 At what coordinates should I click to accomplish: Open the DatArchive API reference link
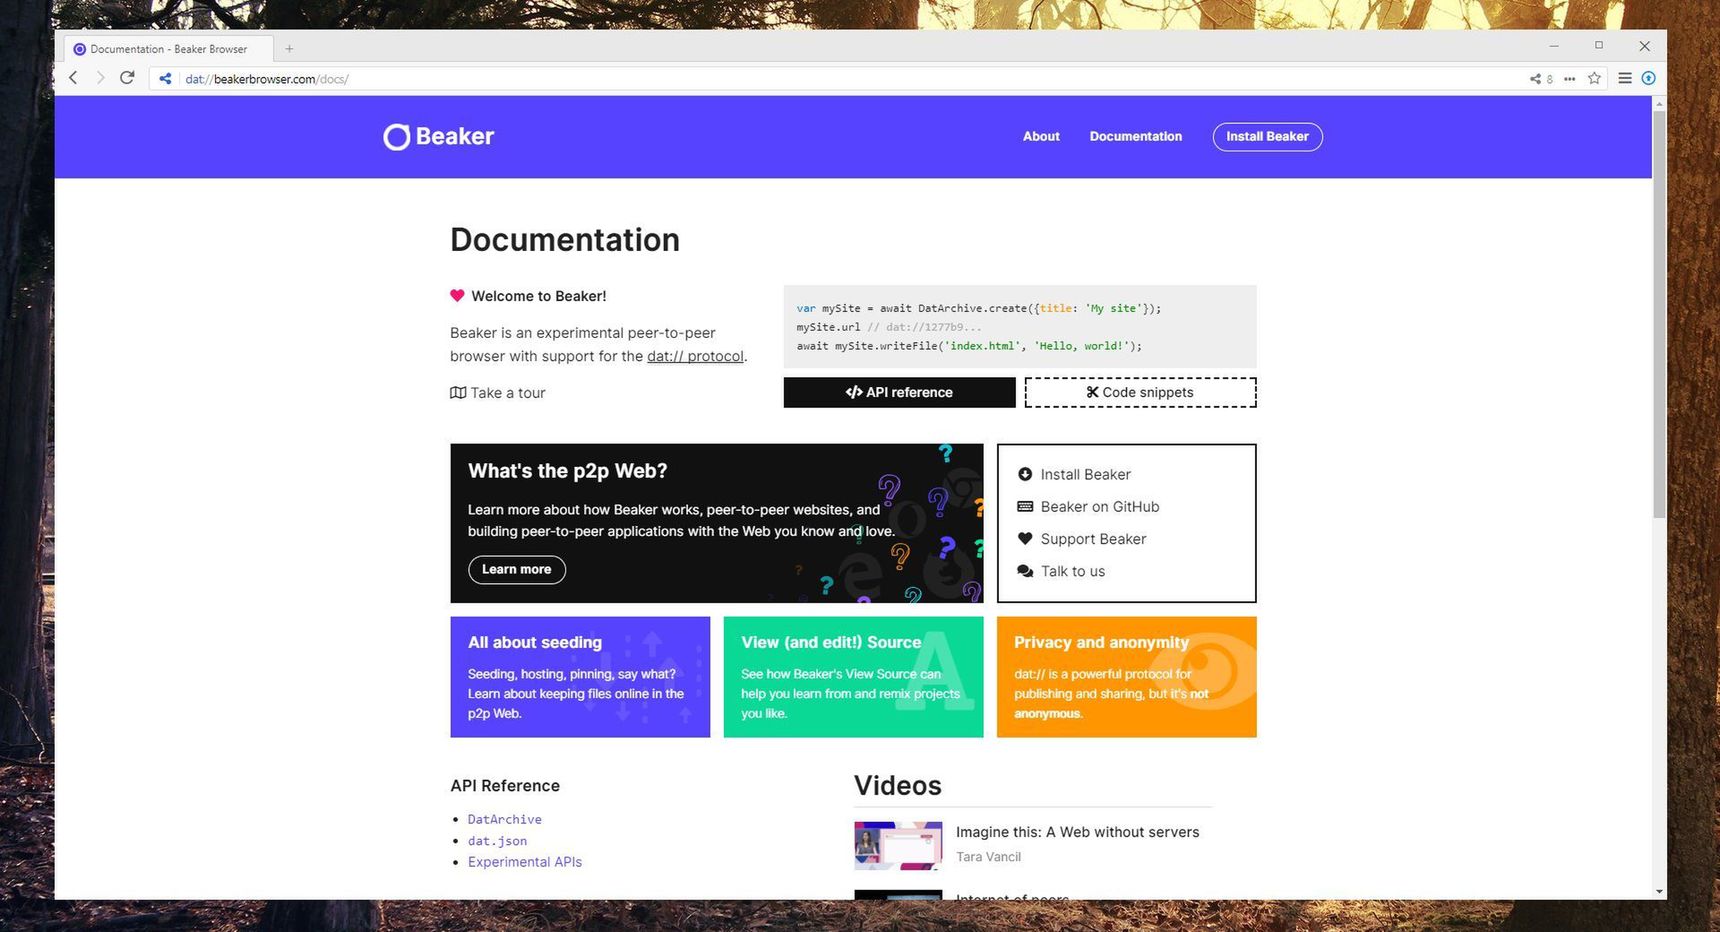505,819
